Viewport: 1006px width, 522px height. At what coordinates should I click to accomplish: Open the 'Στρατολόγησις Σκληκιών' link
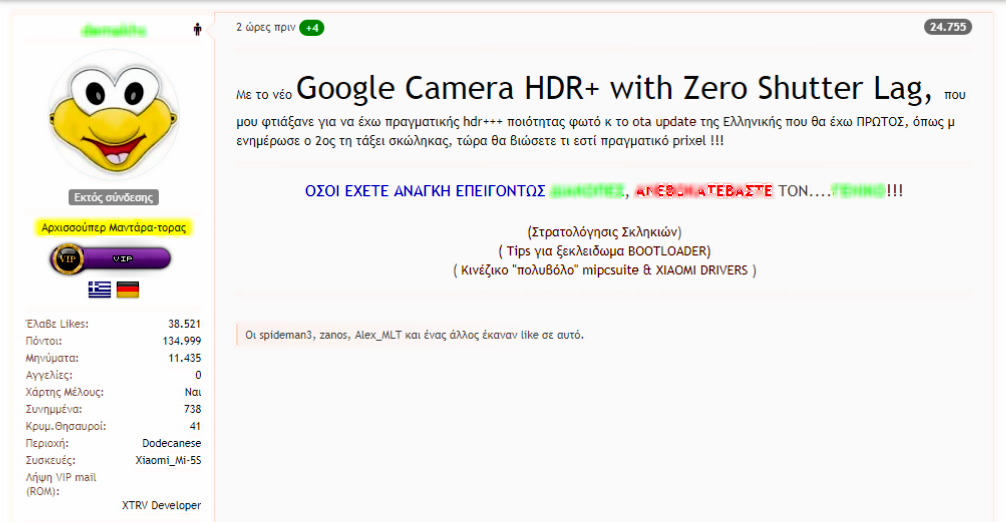pos(604,232)
